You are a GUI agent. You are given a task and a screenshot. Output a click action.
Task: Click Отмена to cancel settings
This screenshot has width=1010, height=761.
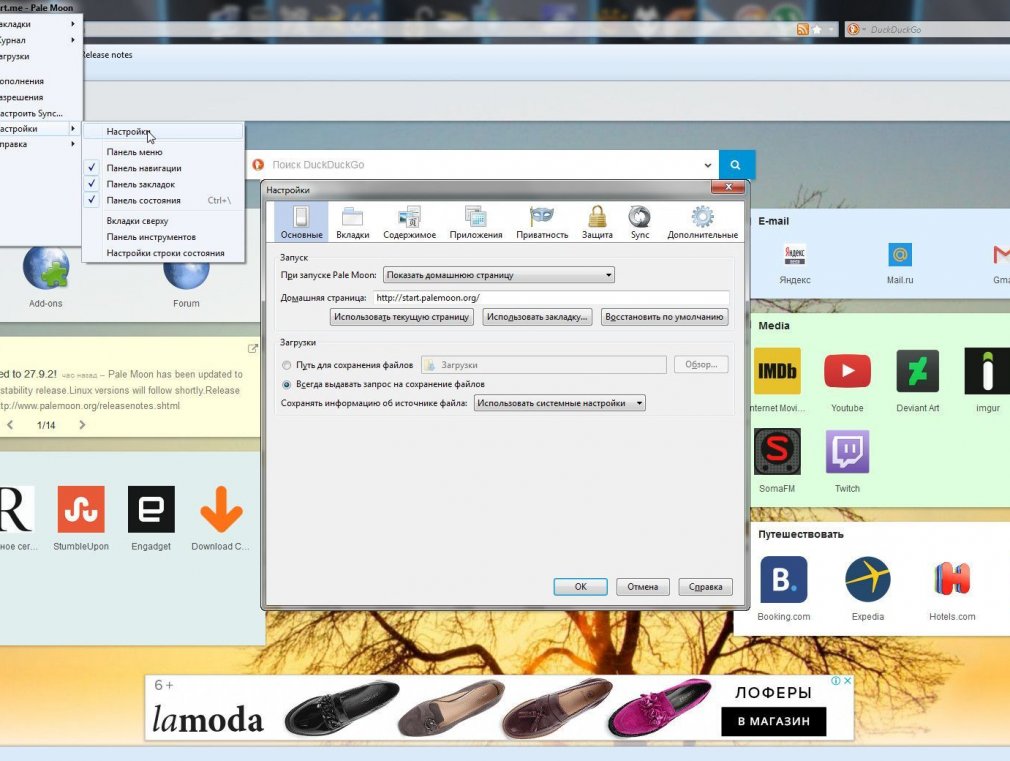tap(642, 587)
